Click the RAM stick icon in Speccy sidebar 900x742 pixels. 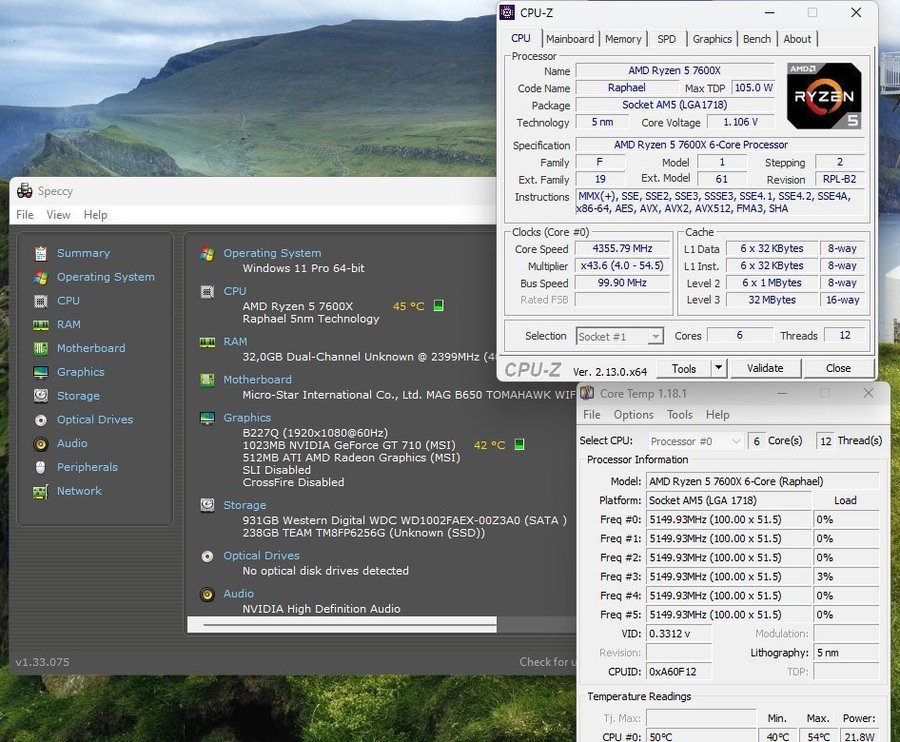(41, 325)
